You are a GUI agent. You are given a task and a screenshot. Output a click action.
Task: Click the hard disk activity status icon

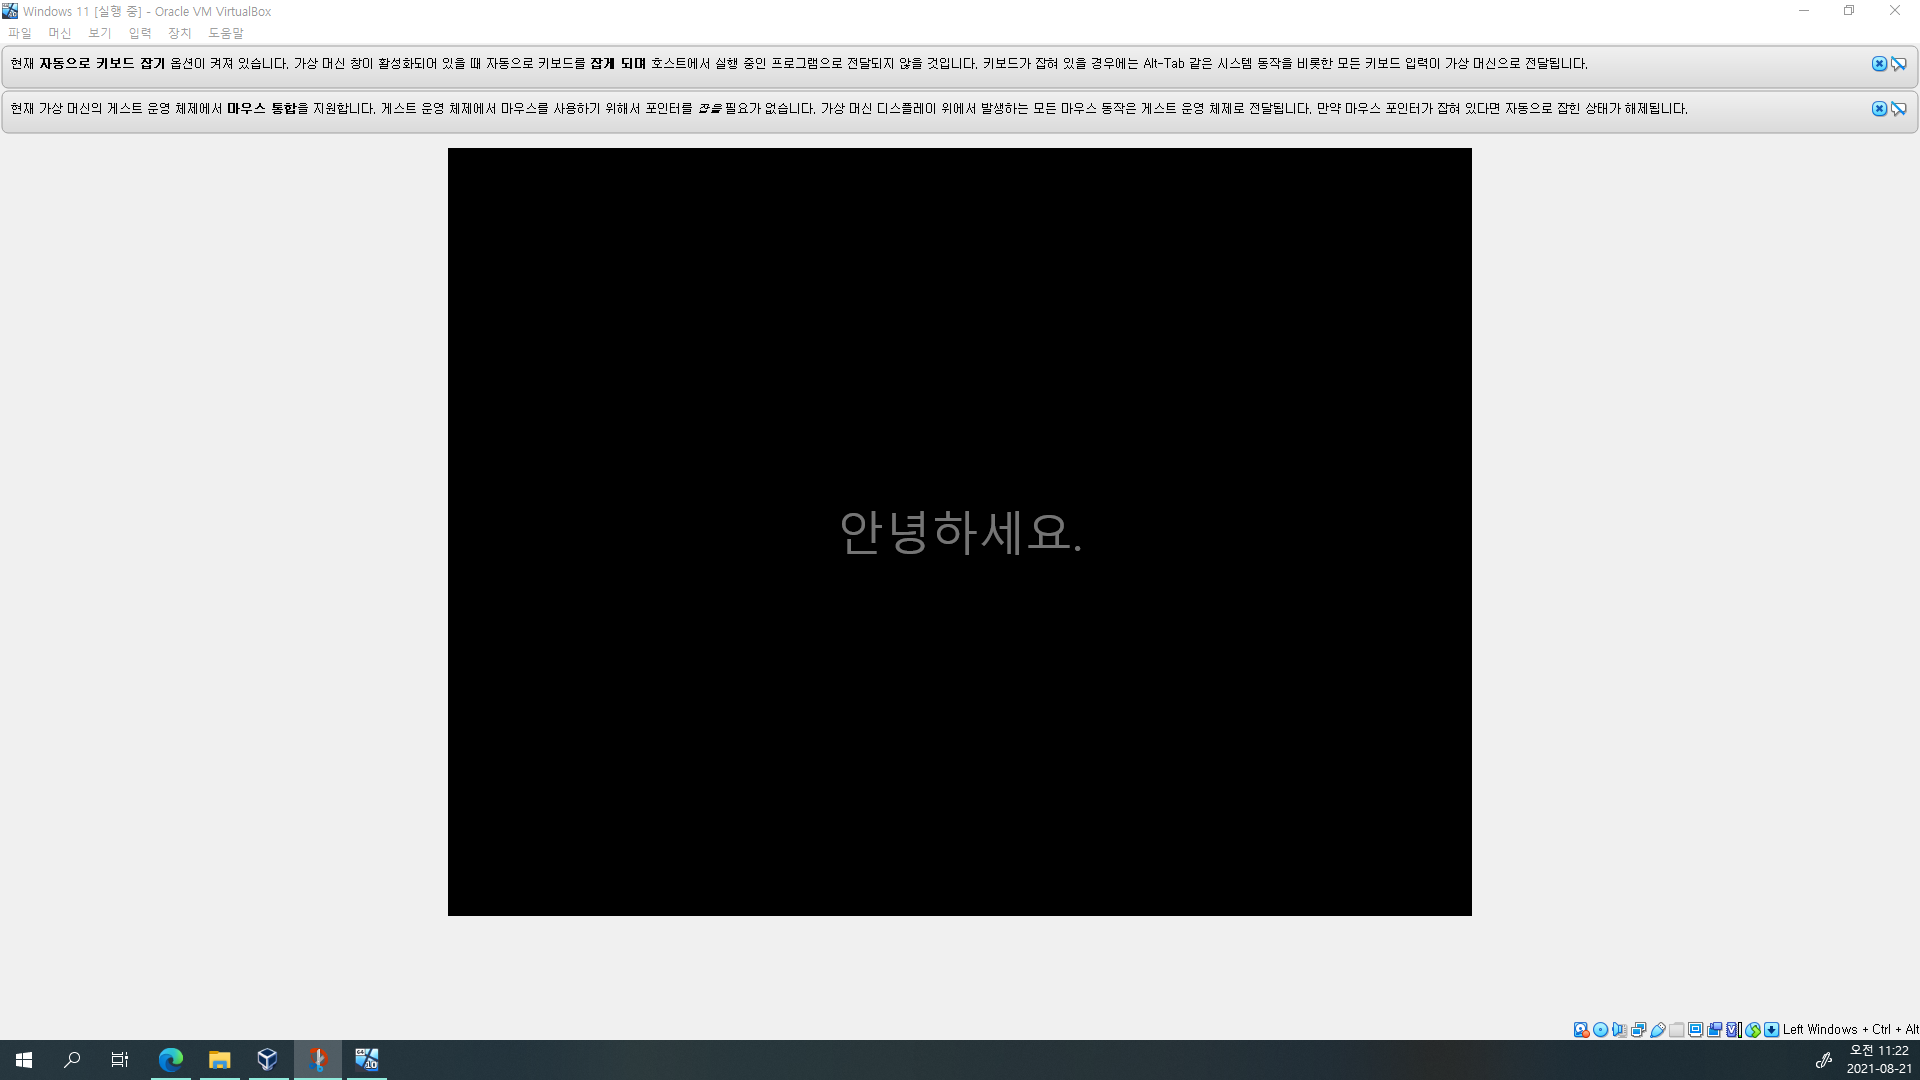[x=1581, y=1030]
